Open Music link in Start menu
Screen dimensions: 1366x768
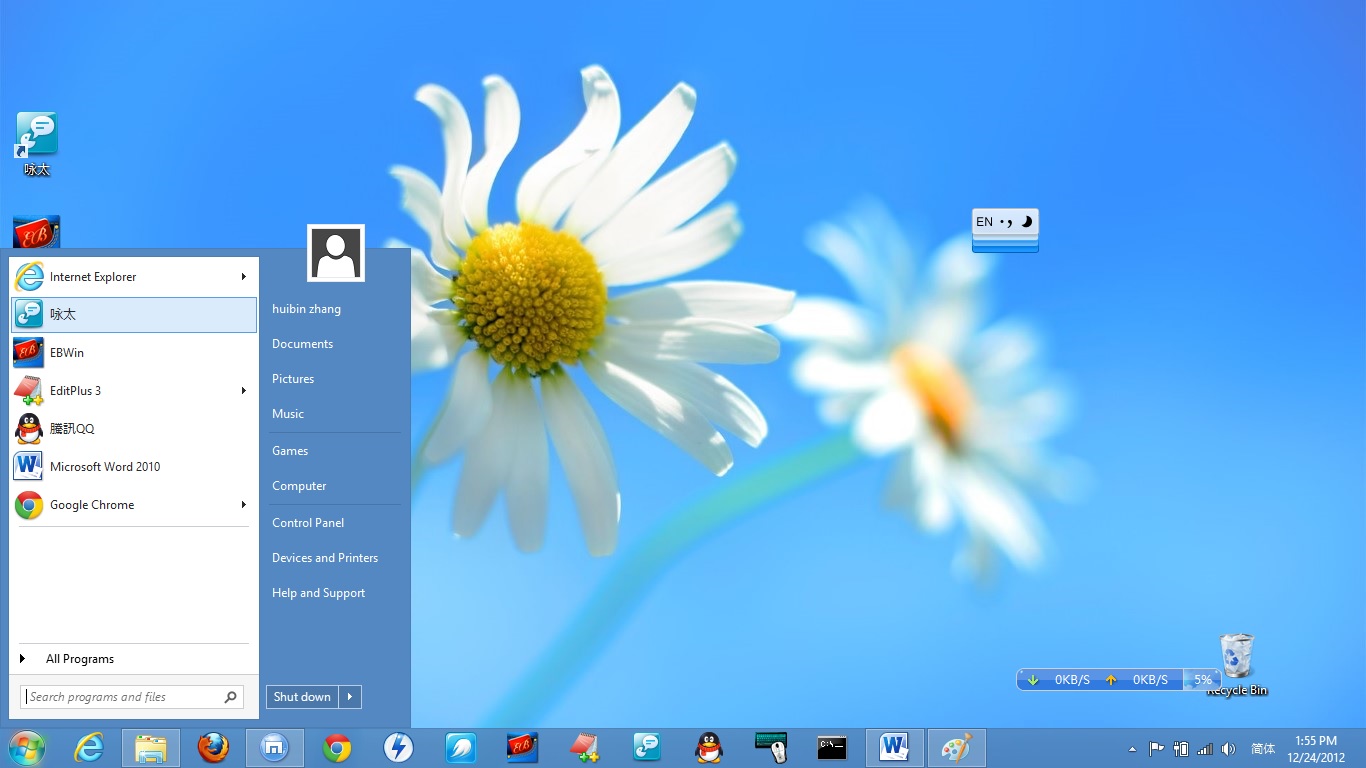(288, 414)
